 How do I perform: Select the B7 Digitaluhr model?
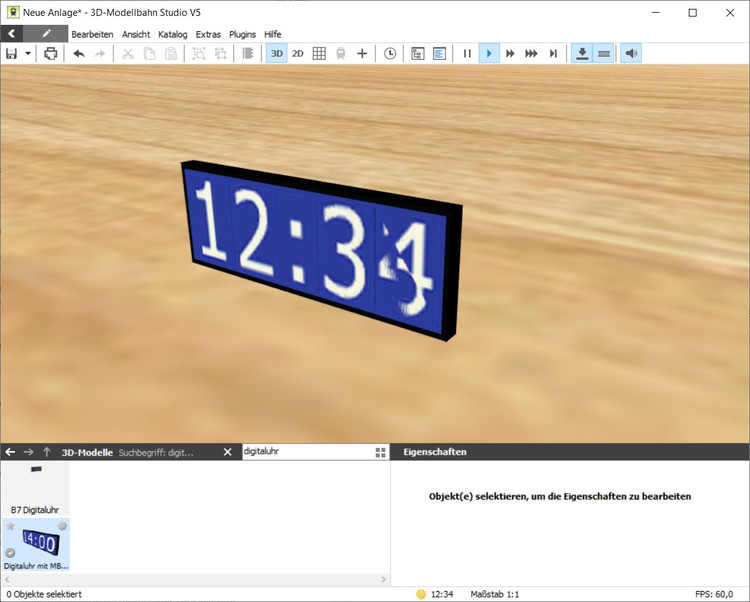pyautogui.click(x=35, y=489)
